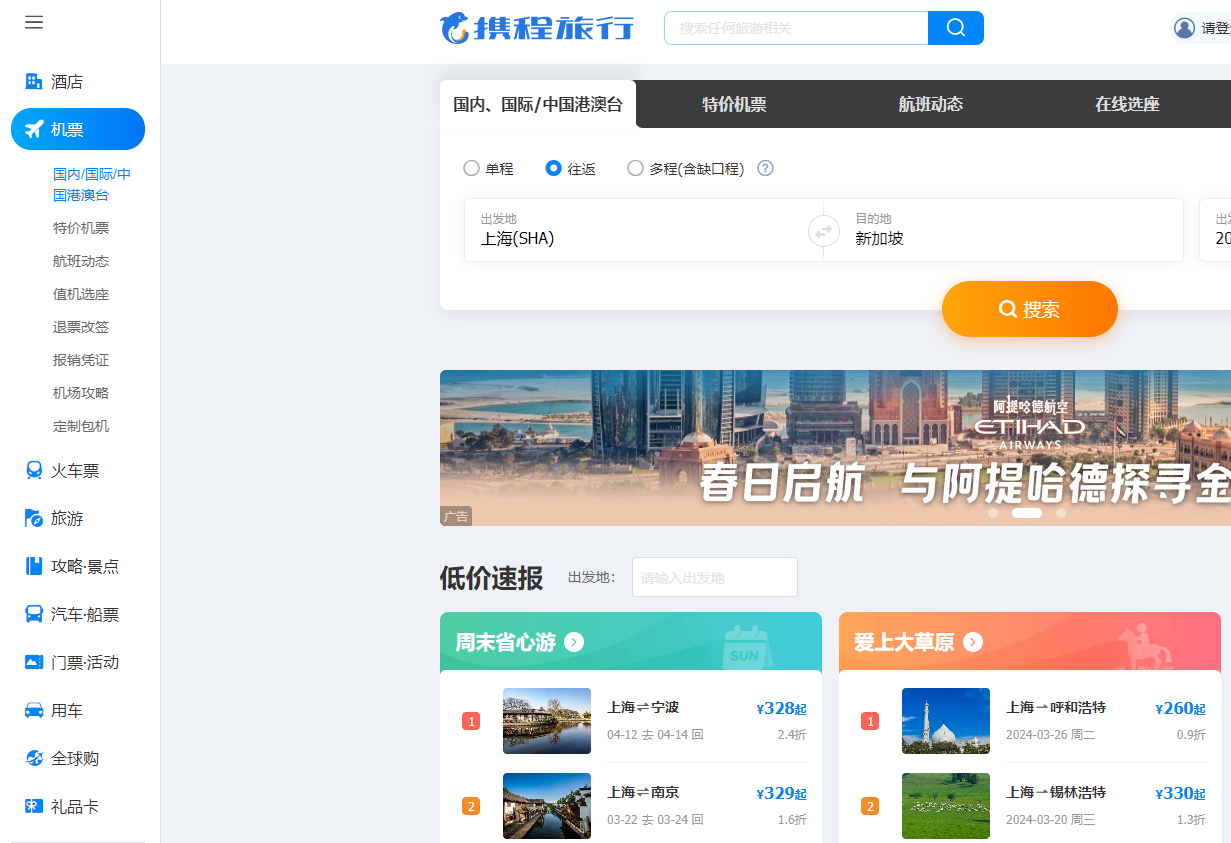Select the 往返 round-trip radio button
This screenshot has height=843, width=1231.
tap(553, 168)
